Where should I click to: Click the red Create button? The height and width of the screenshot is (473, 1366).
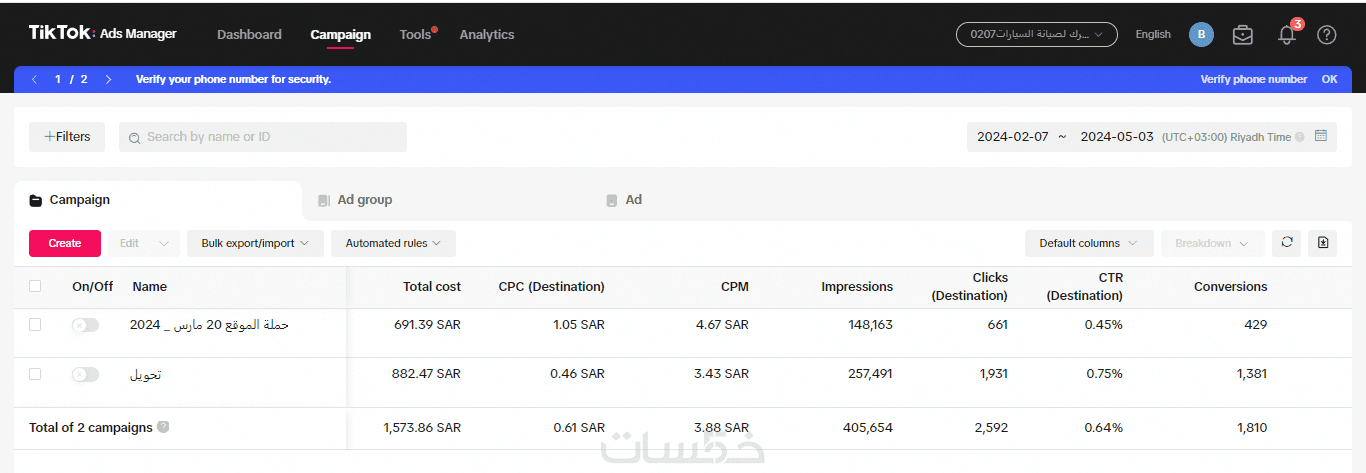pos(65,243)
